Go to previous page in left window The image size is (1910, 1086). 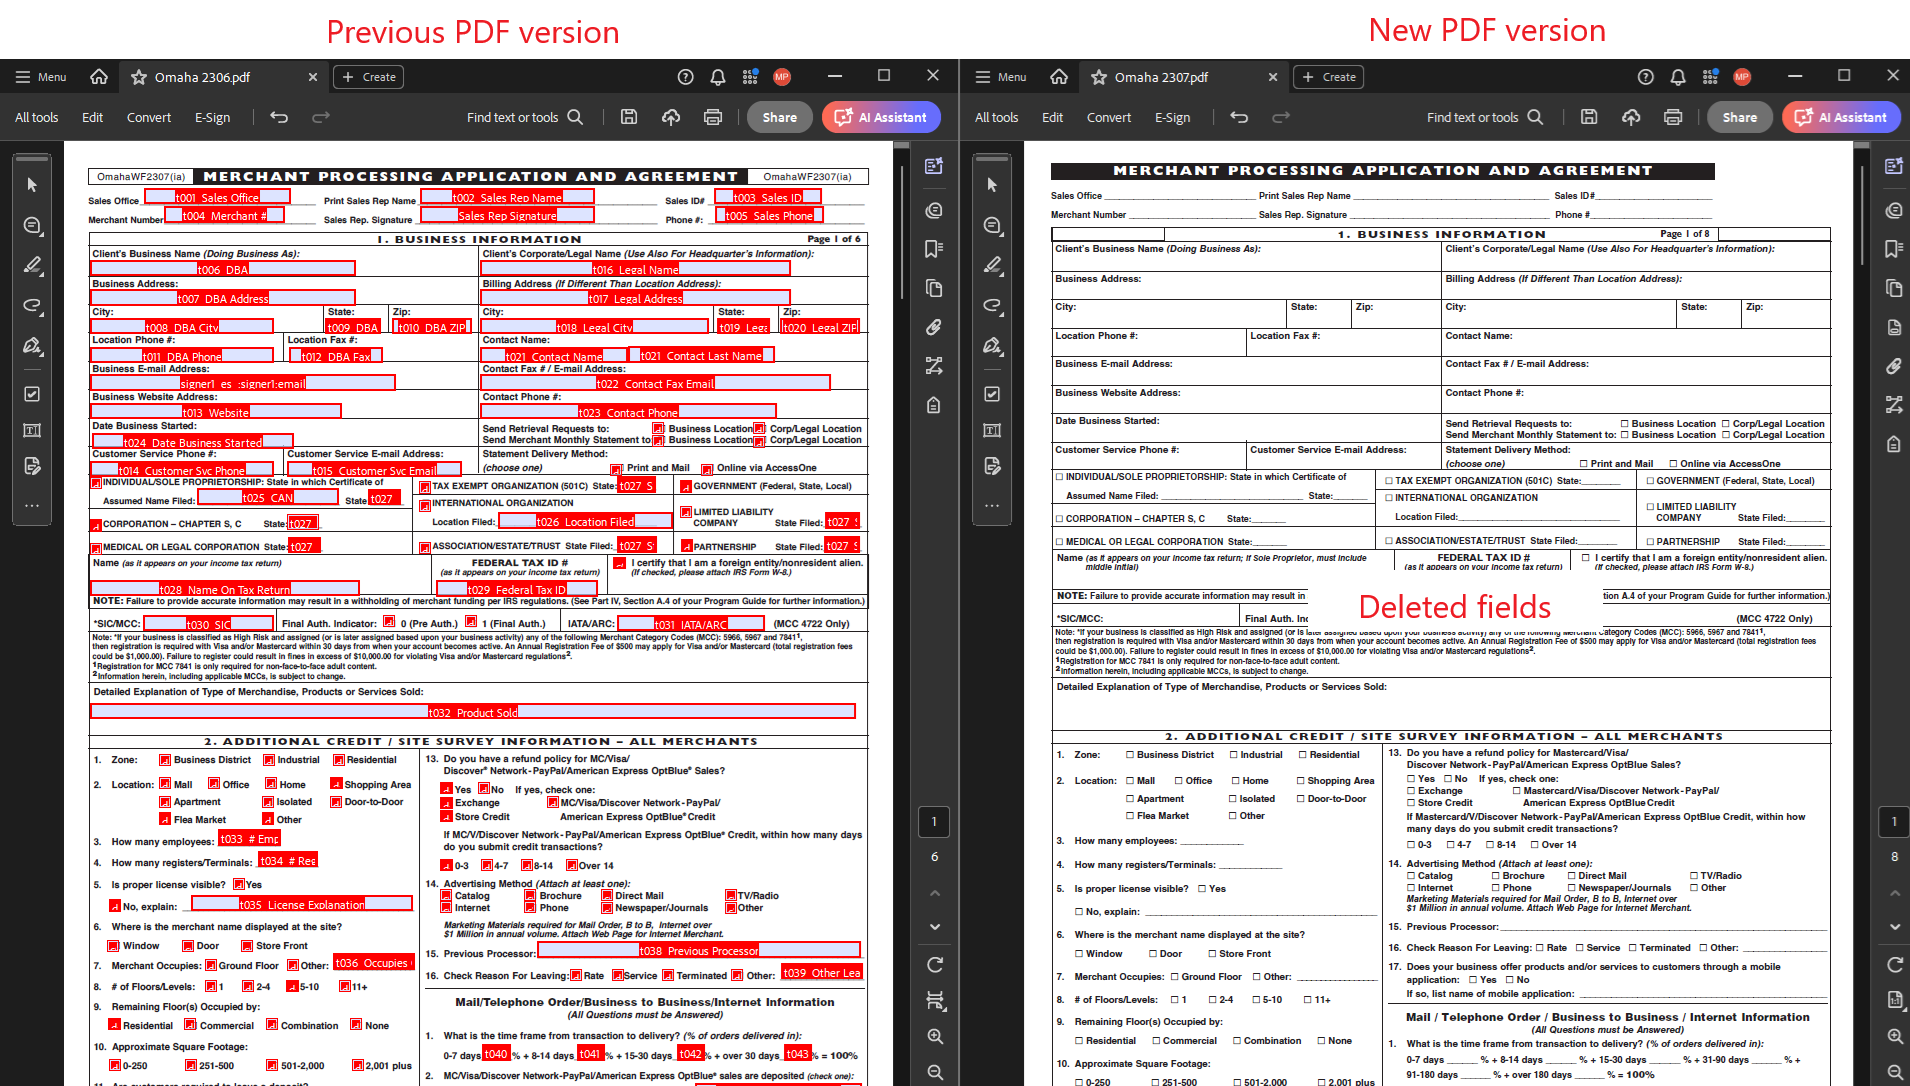935,893
